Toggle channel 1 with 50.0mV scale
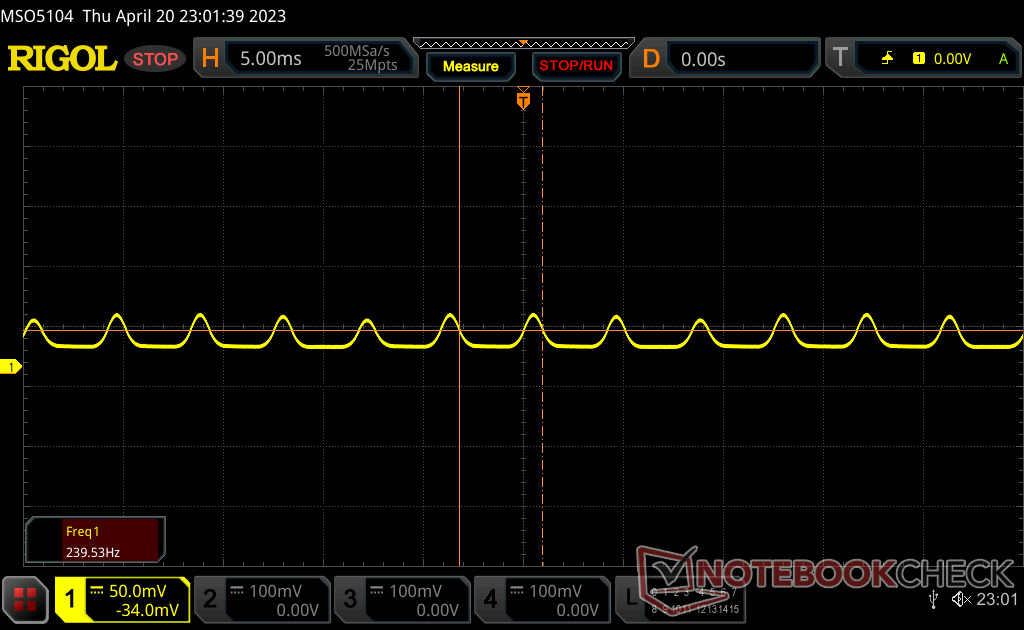 click(x=123, y=600)
